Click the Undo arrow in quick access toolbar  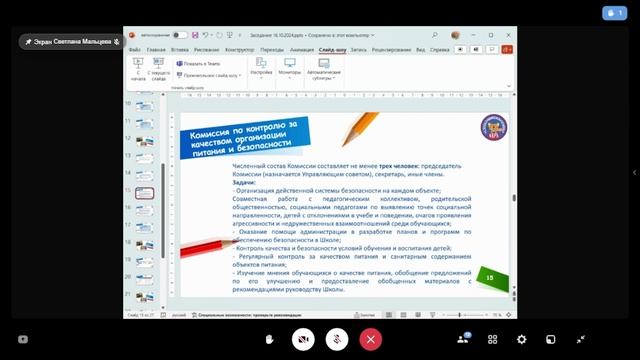(x=205, y=35)
